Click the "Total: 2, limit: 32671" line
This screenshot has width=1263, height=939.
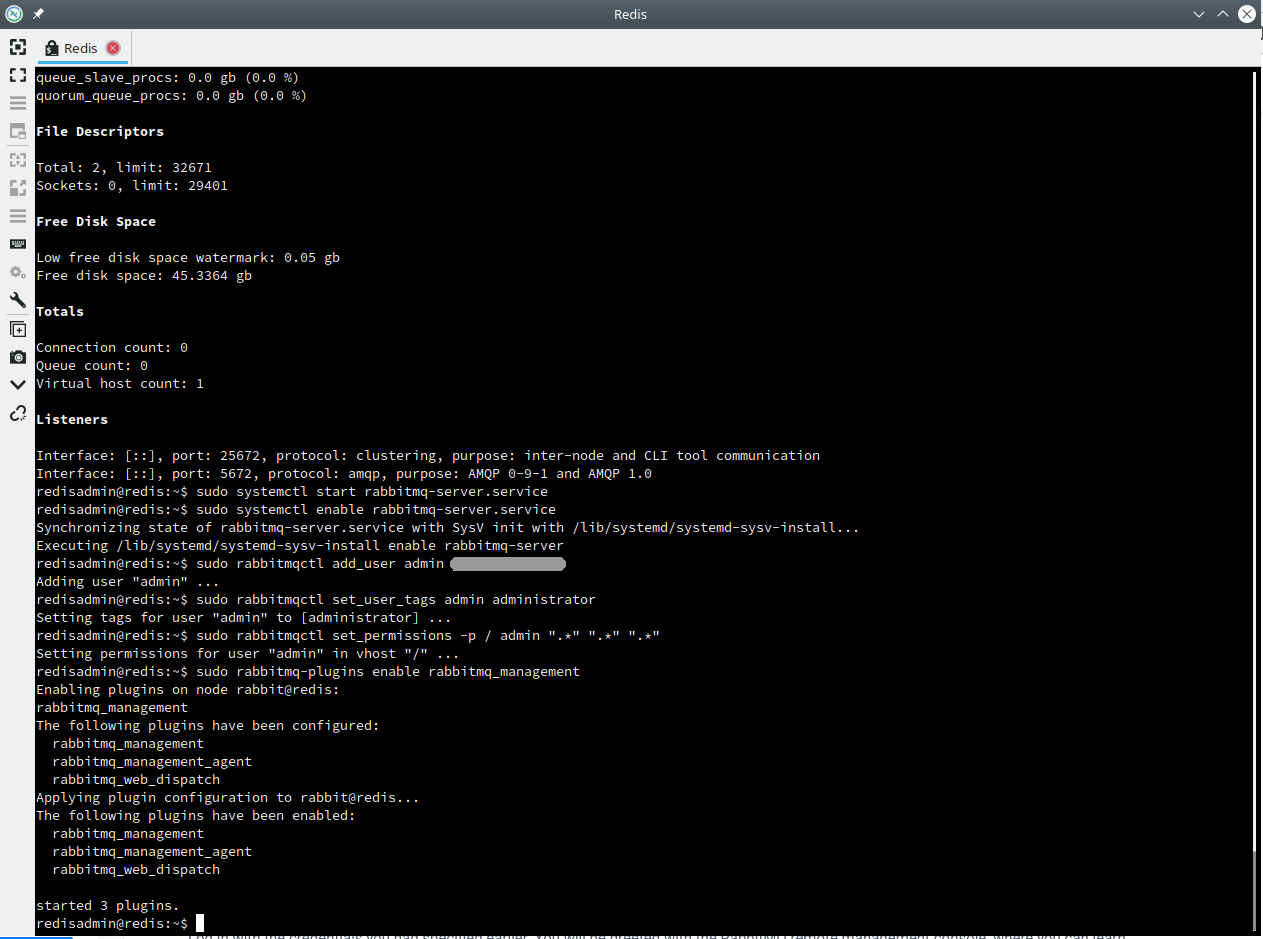point(124,168)
